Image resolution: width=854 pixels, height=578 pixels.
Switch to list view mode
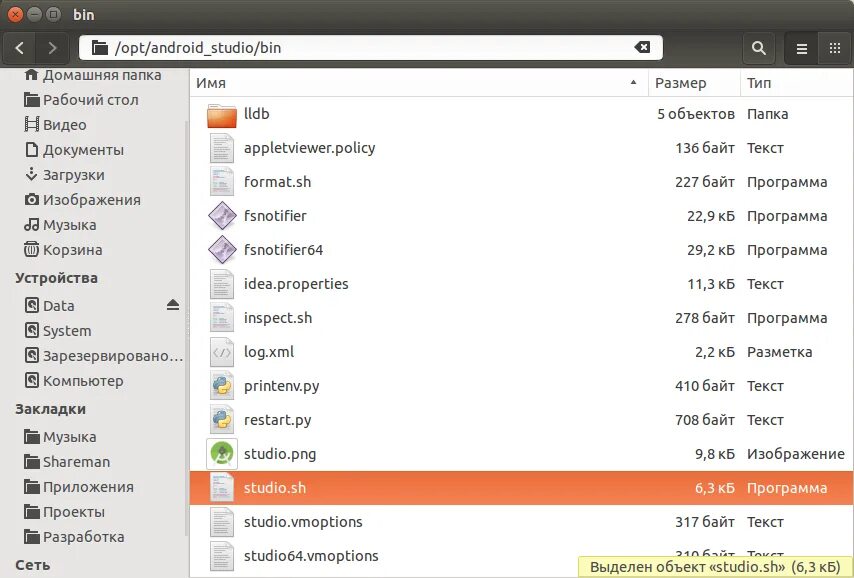[x=801, y=47]
